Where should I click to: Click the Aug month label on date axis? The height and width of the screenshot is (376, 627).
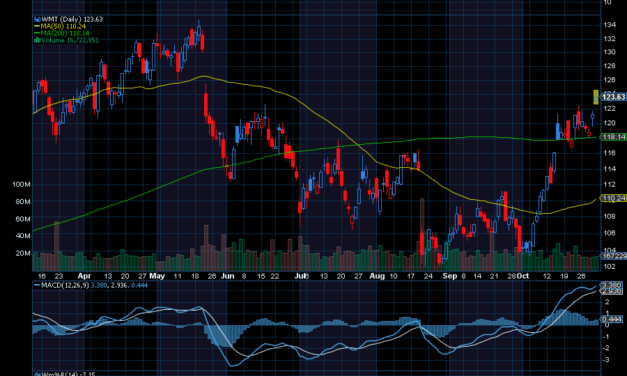377,276
